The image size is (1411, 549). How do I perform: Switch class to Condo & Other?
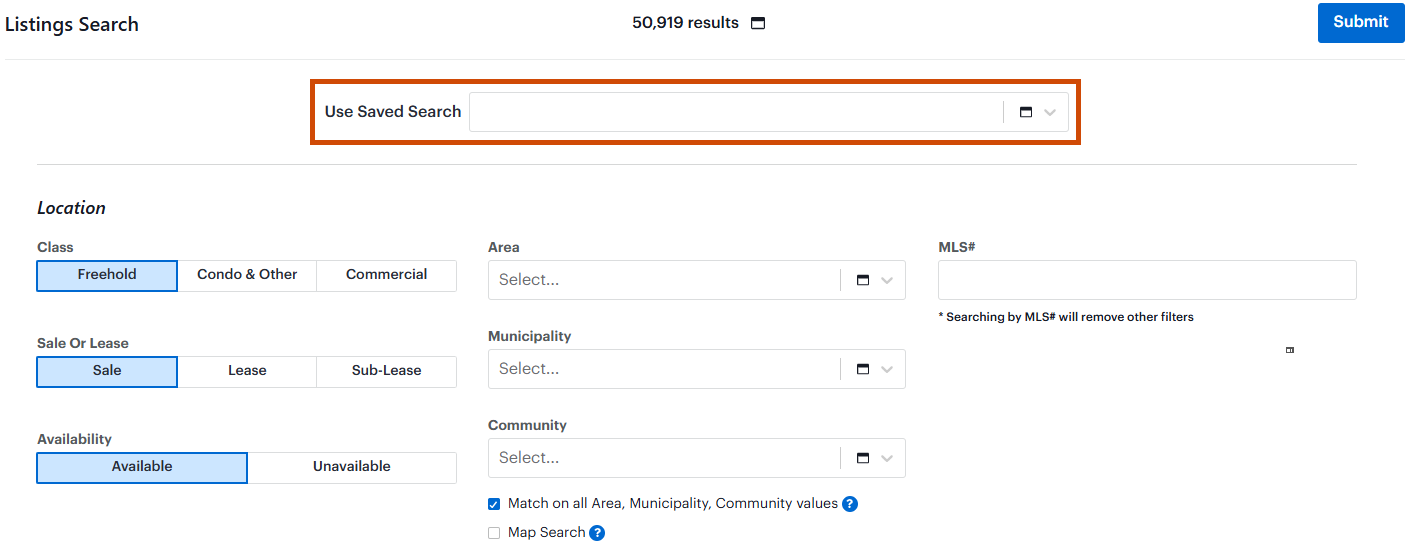point(247,275)
